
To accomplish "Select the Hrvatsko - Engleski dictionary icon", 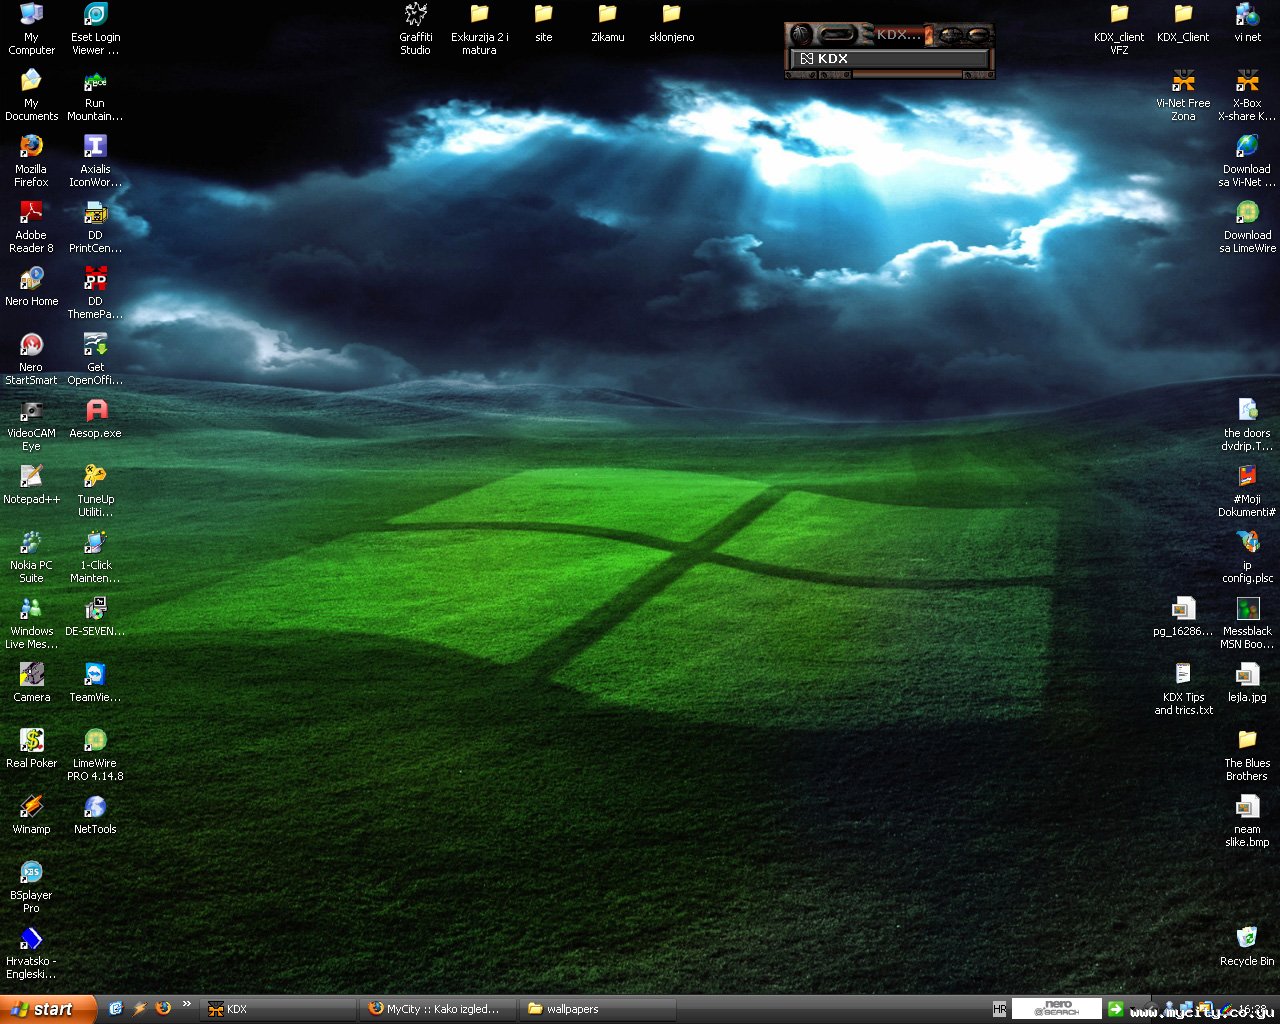I will (x=31, y=952).
